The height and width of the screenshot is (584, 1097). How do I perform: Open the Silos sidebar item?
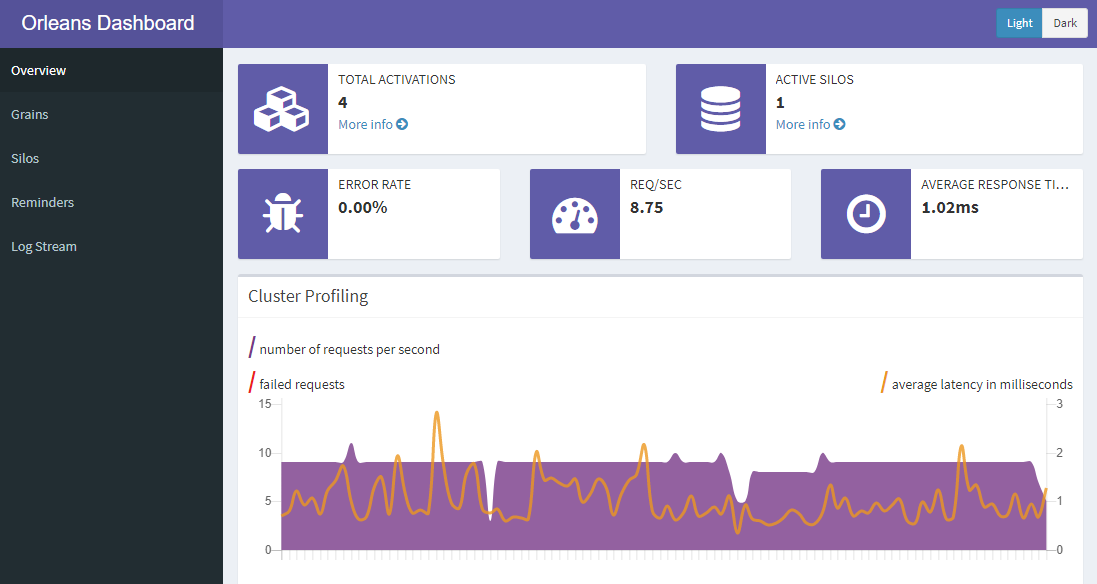[25, 159]
